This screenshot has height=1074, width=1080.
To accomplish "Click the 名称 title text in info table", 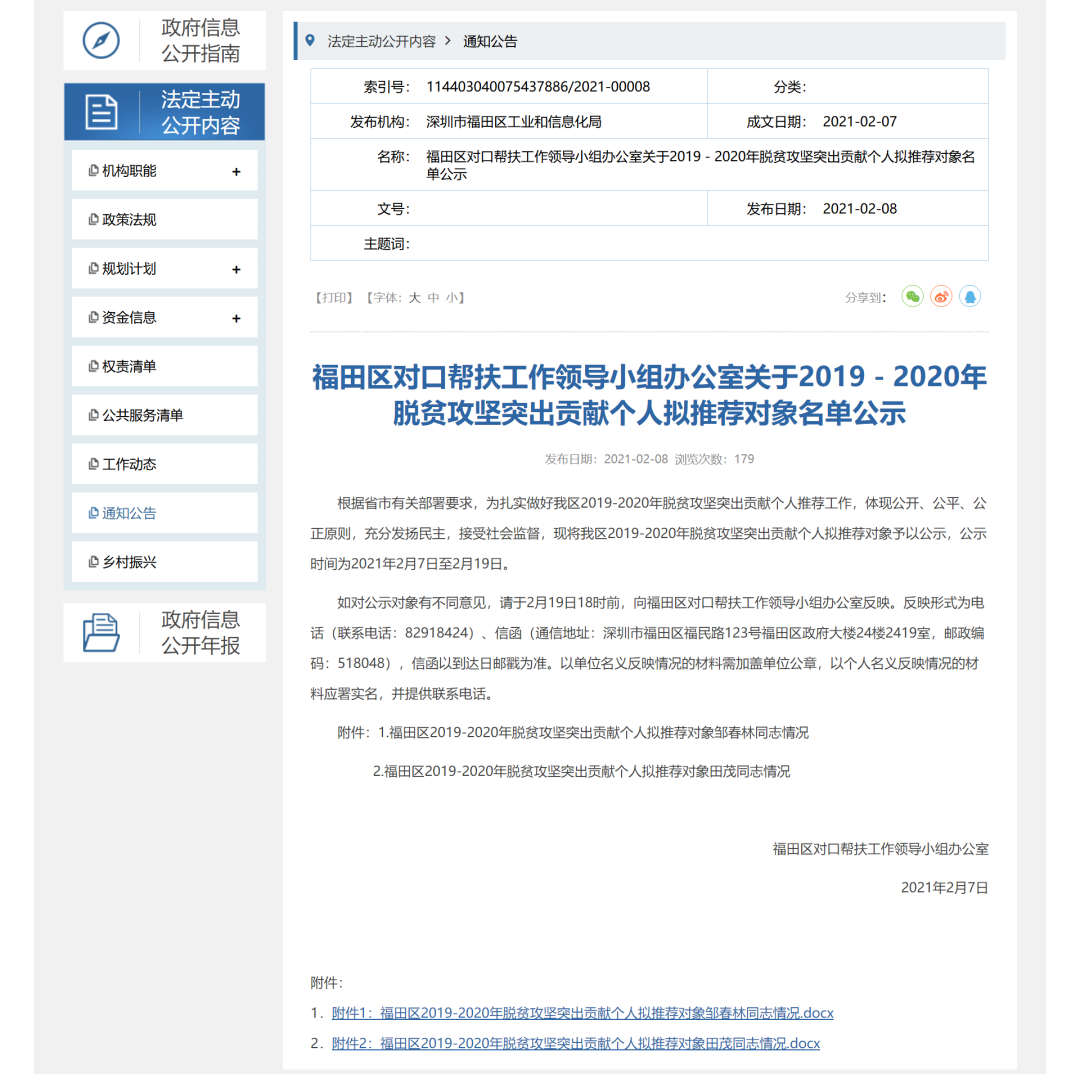I will (700, 165).
